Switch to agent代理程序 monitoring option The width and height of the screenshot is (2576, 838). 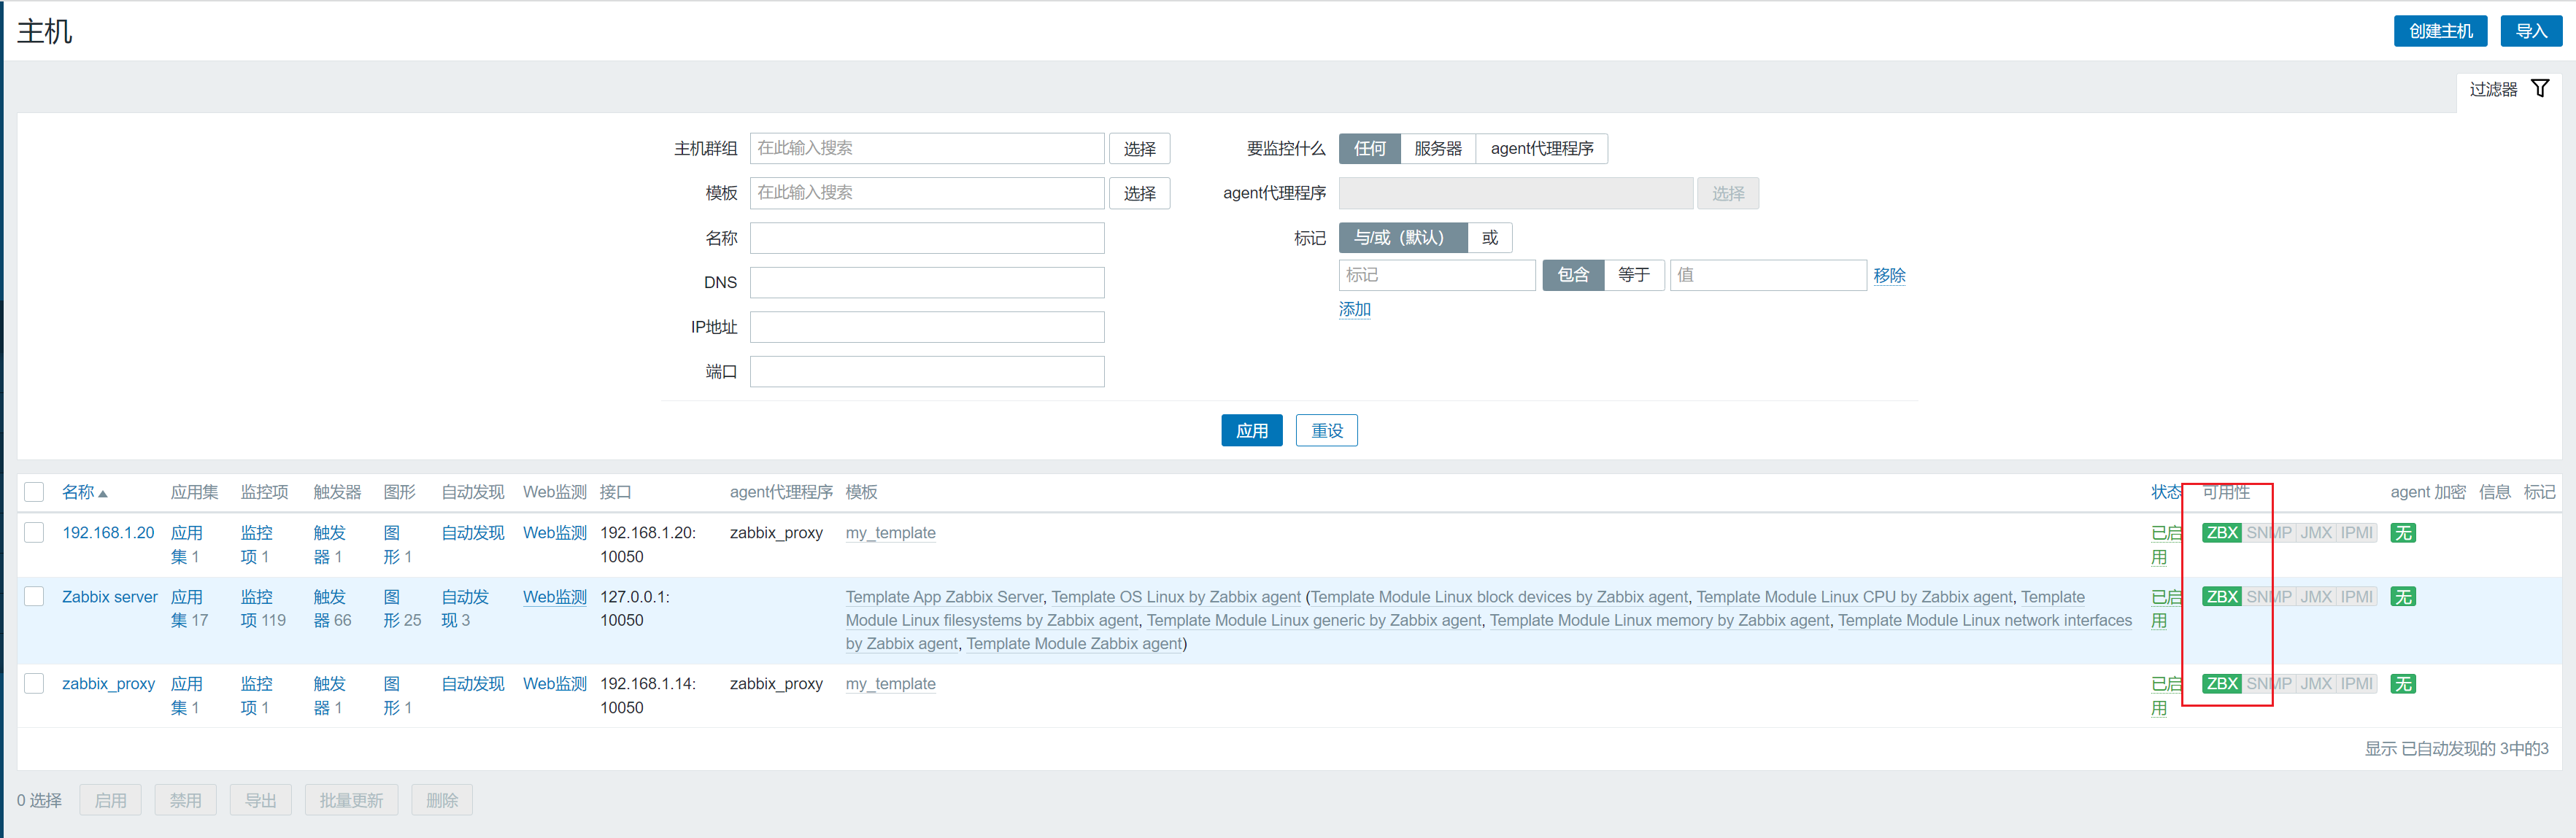[x=1541, y=149]
